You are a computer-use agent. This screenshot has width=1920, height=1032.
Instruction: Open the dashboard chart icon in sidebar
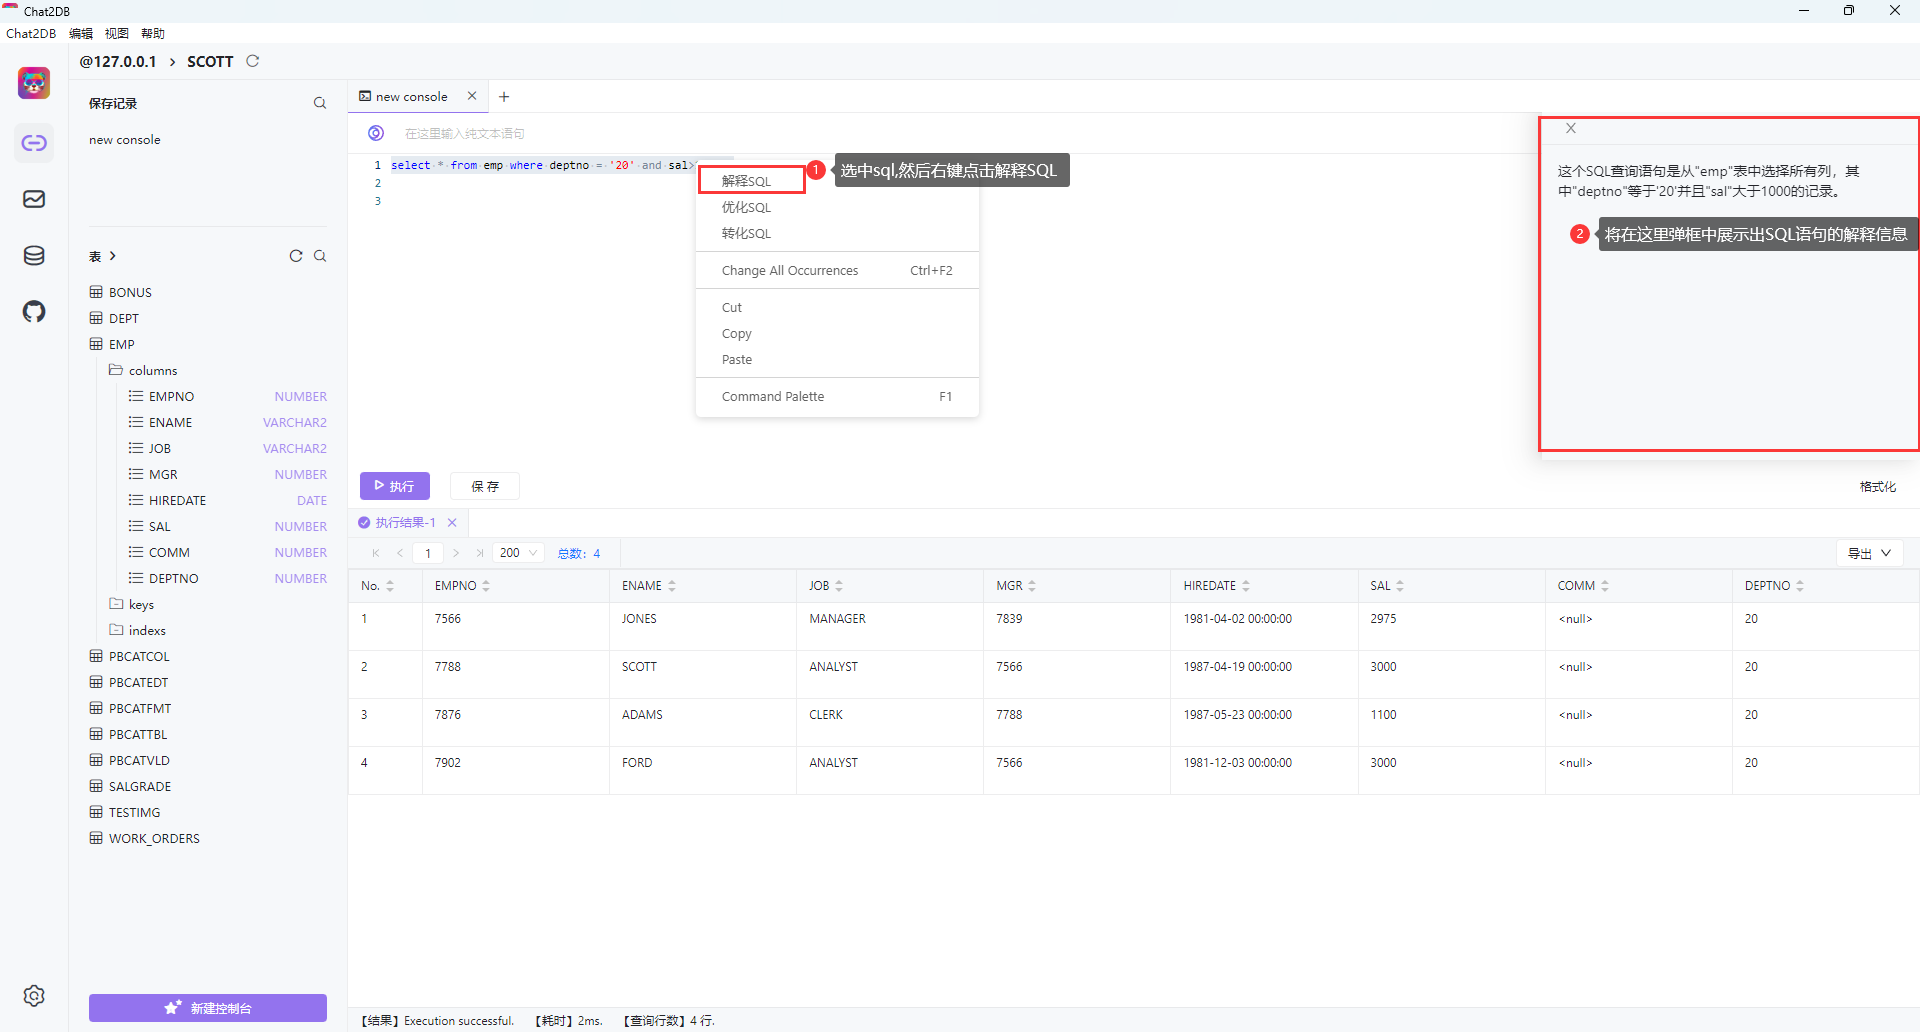coord(34,199)
